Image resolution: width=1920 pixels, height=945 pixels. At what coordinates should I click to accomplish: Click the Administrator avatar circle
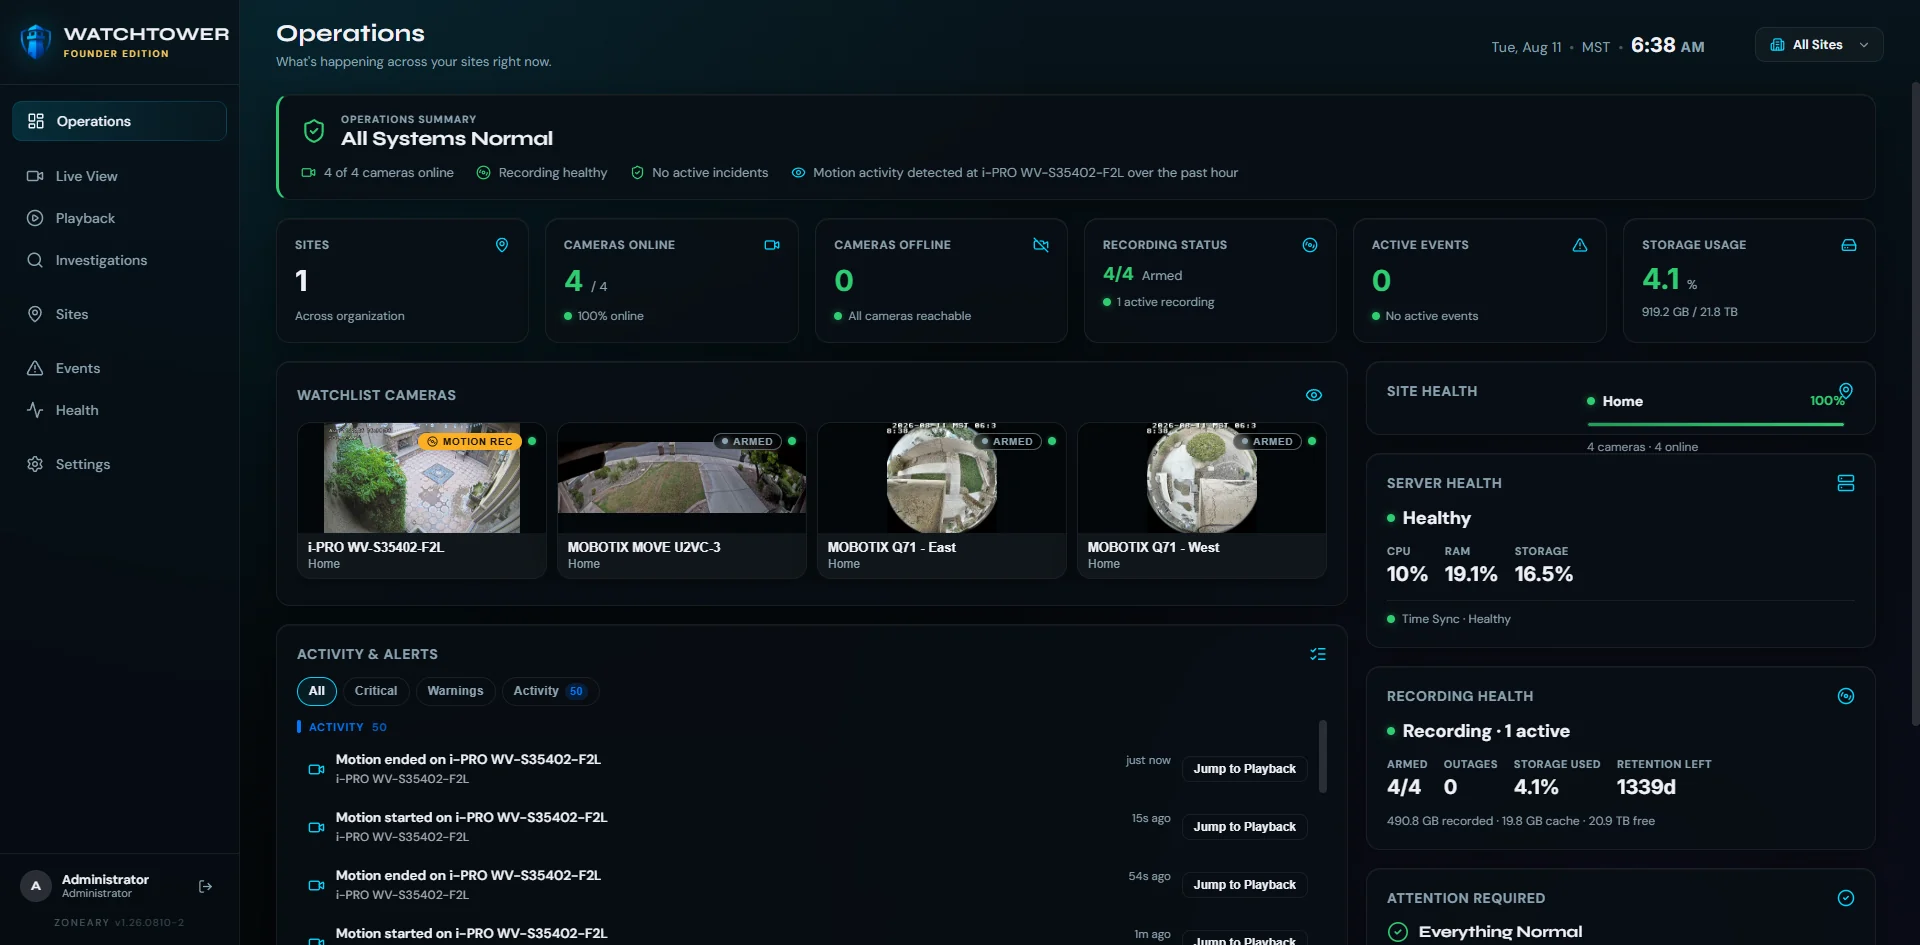click(x=36, y=886)
